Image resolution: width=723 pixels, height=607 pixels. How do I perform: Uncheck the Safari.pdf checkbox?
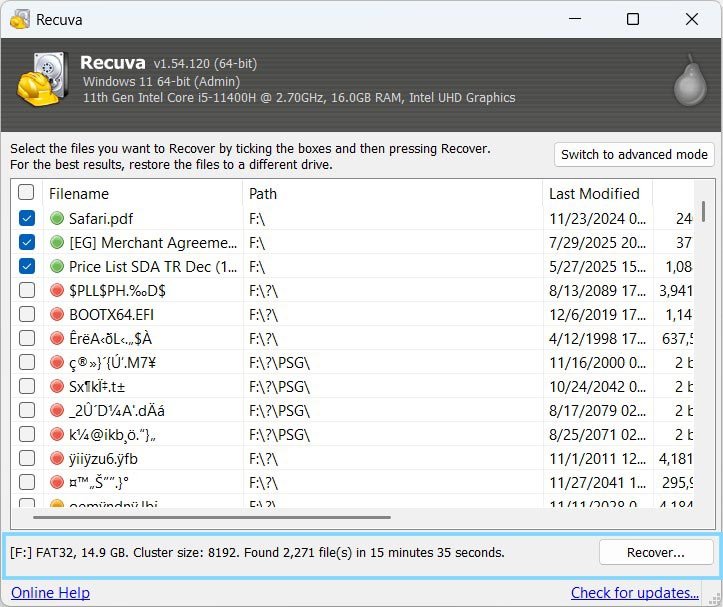(x=27, y=218)
